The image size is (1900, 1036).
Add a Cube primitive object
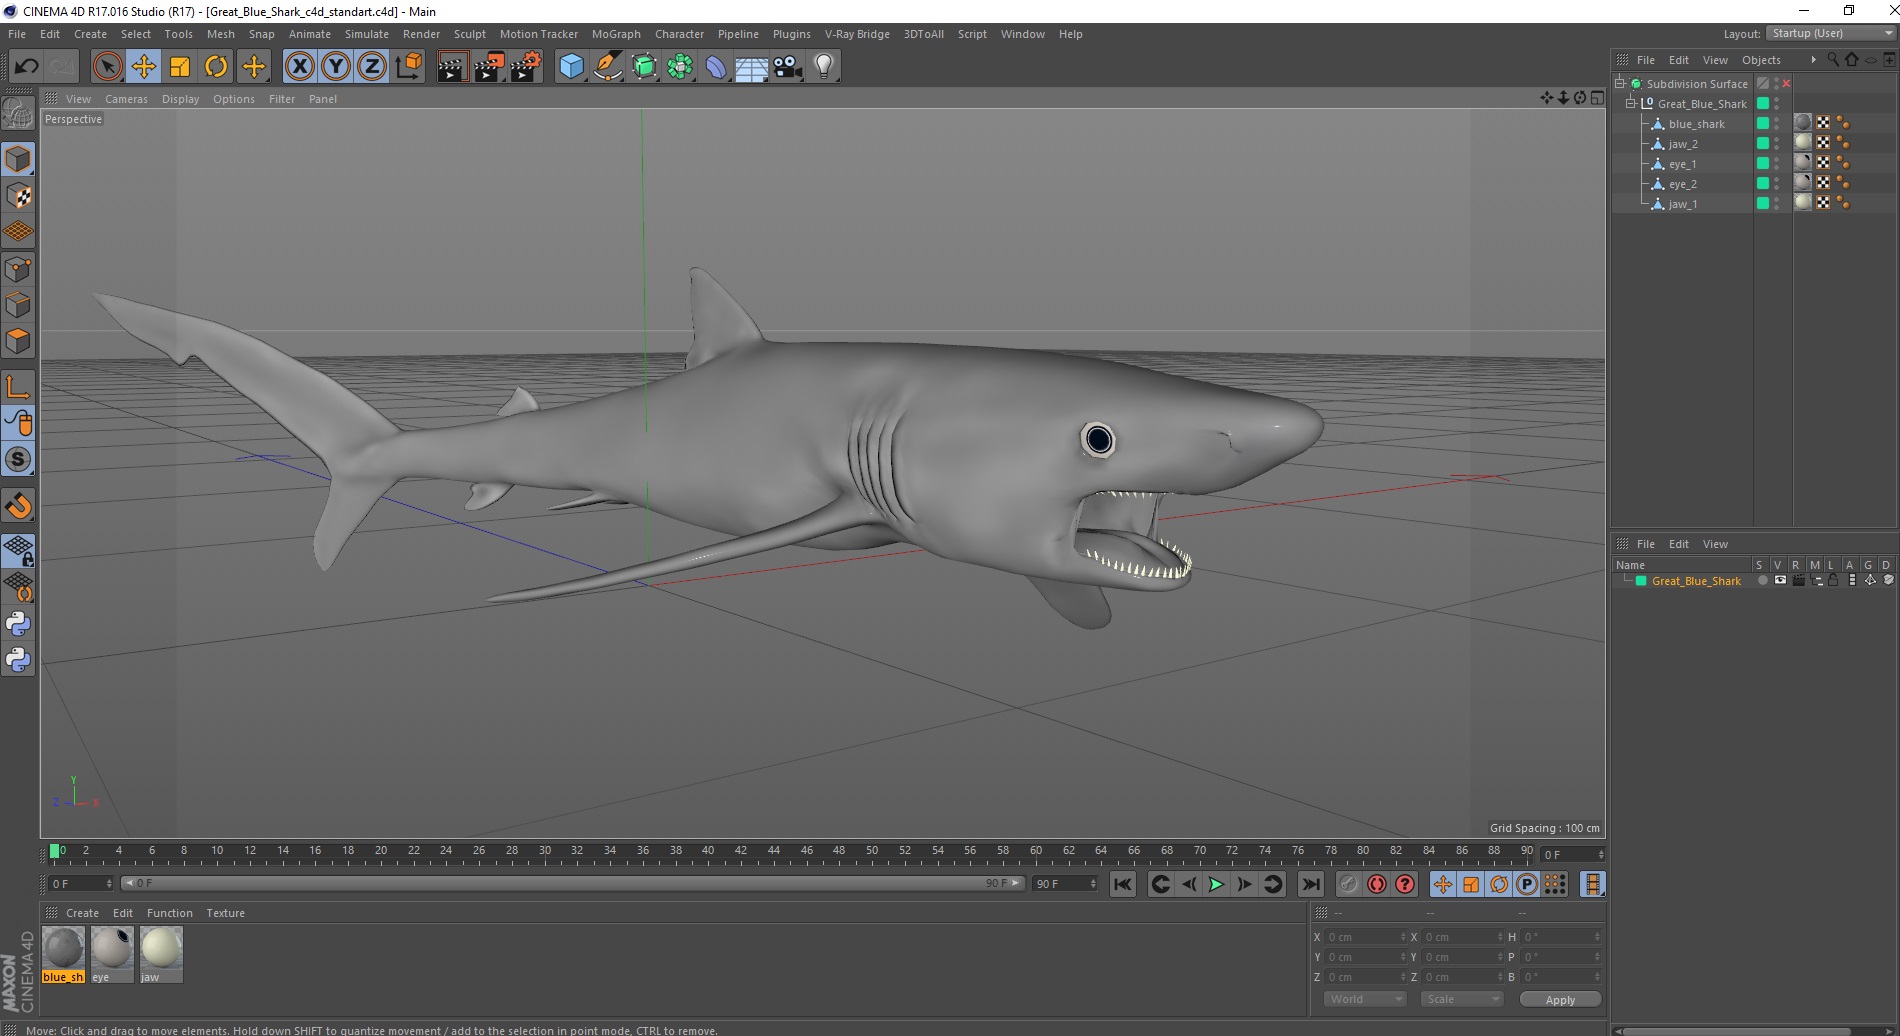coord(571,67)
